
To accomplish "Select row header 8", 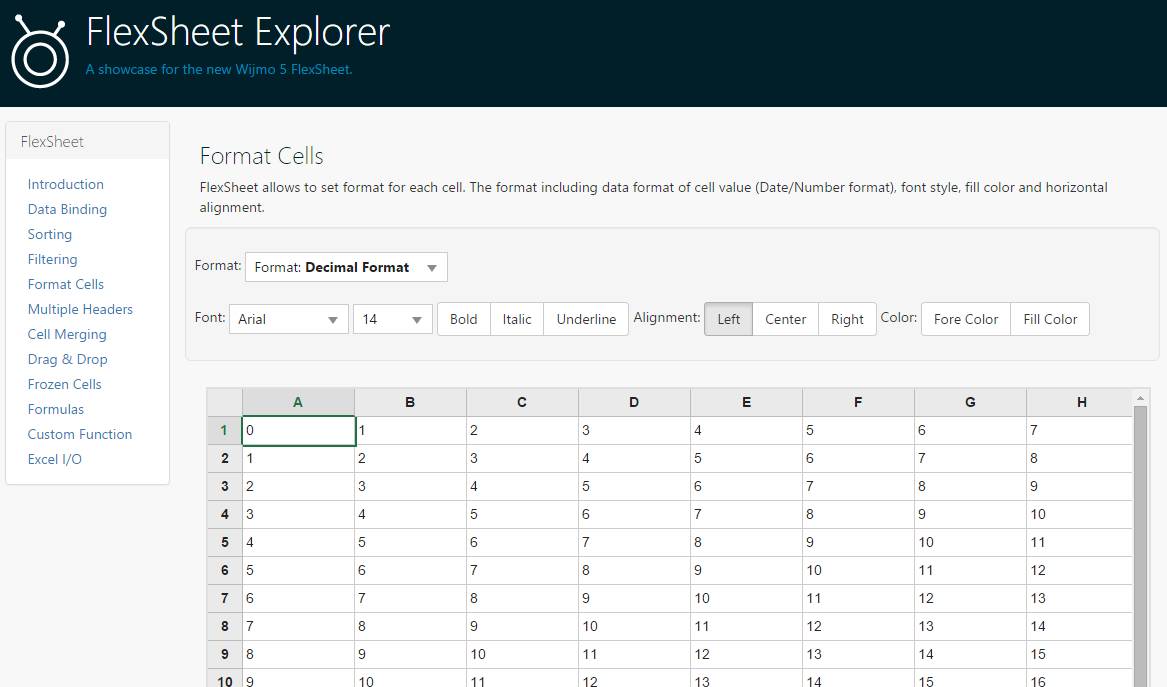I will point(225,627).
